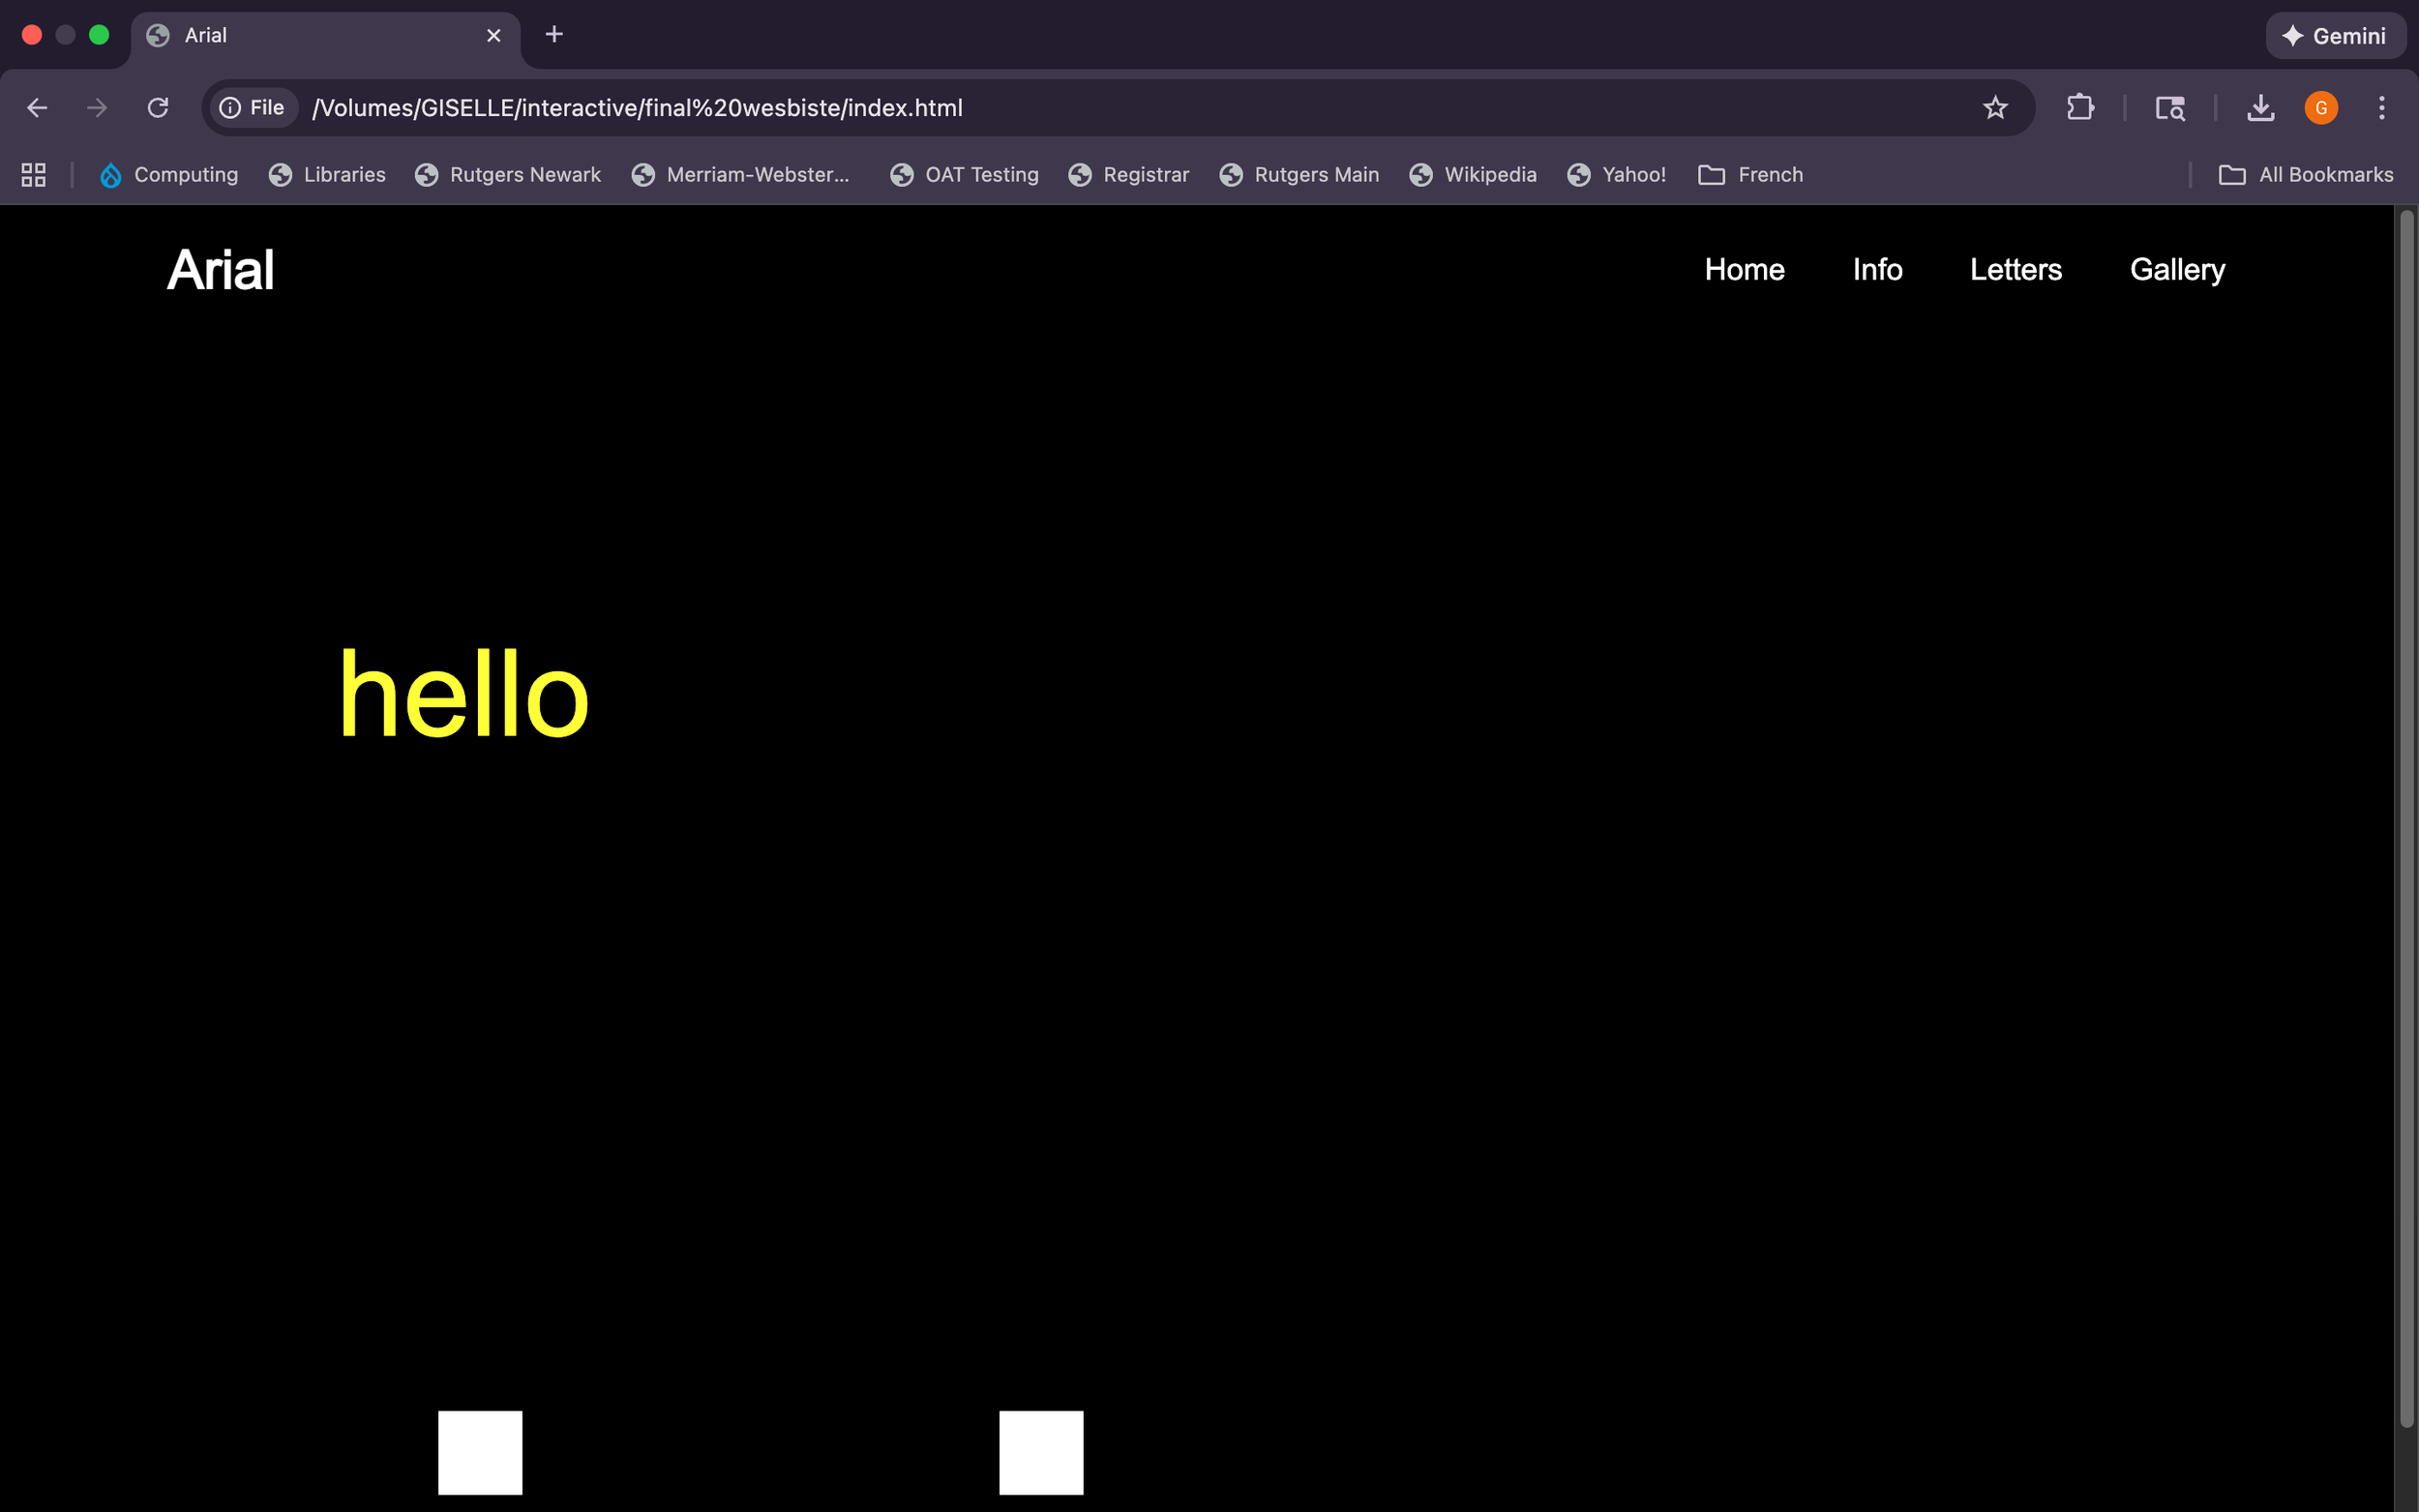Click the Google Lens screen search icon
The image size is (2419, 1512).
(2170, 107)
